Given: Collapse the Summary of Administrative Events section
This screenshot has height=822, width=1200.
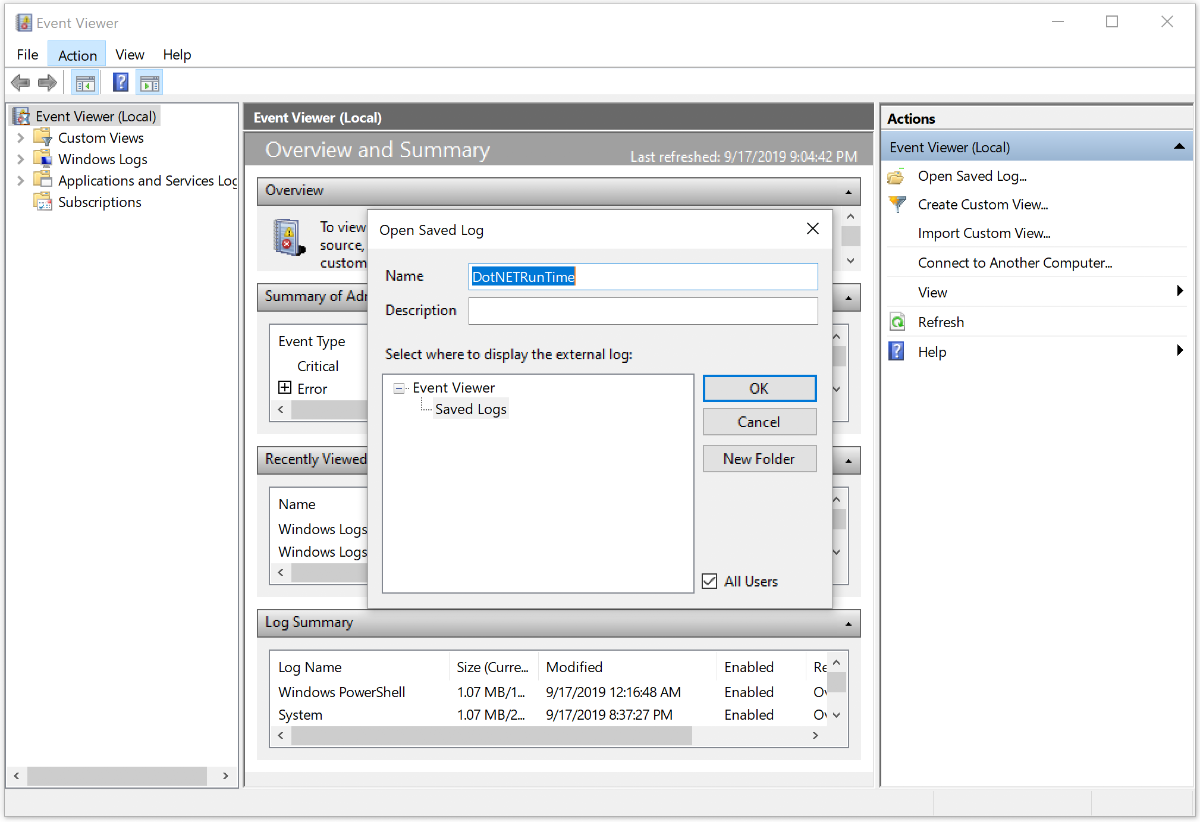Looking at the screenshot, I should pos(848,297).
